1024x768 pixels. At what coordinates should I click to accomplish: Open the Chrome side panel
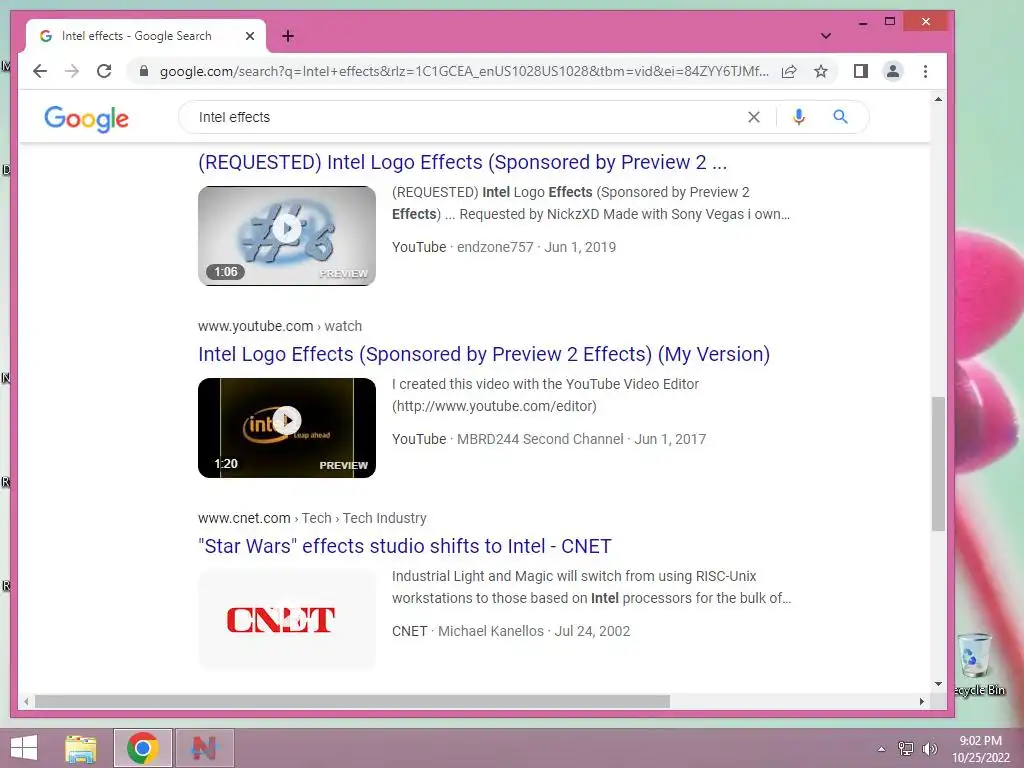pos(861,71)
